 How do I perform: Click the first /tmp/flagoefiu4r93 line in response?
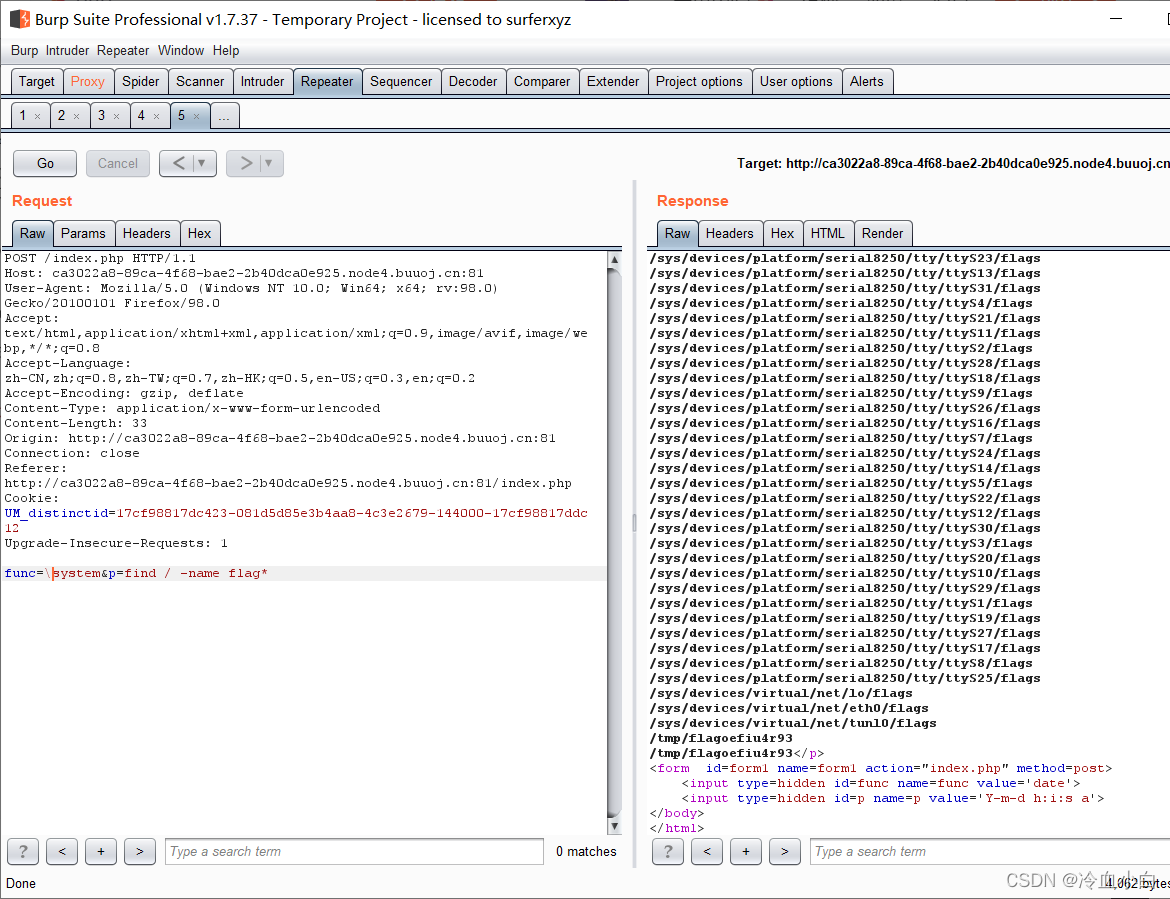pyautogui.click(x=721, y=738)
